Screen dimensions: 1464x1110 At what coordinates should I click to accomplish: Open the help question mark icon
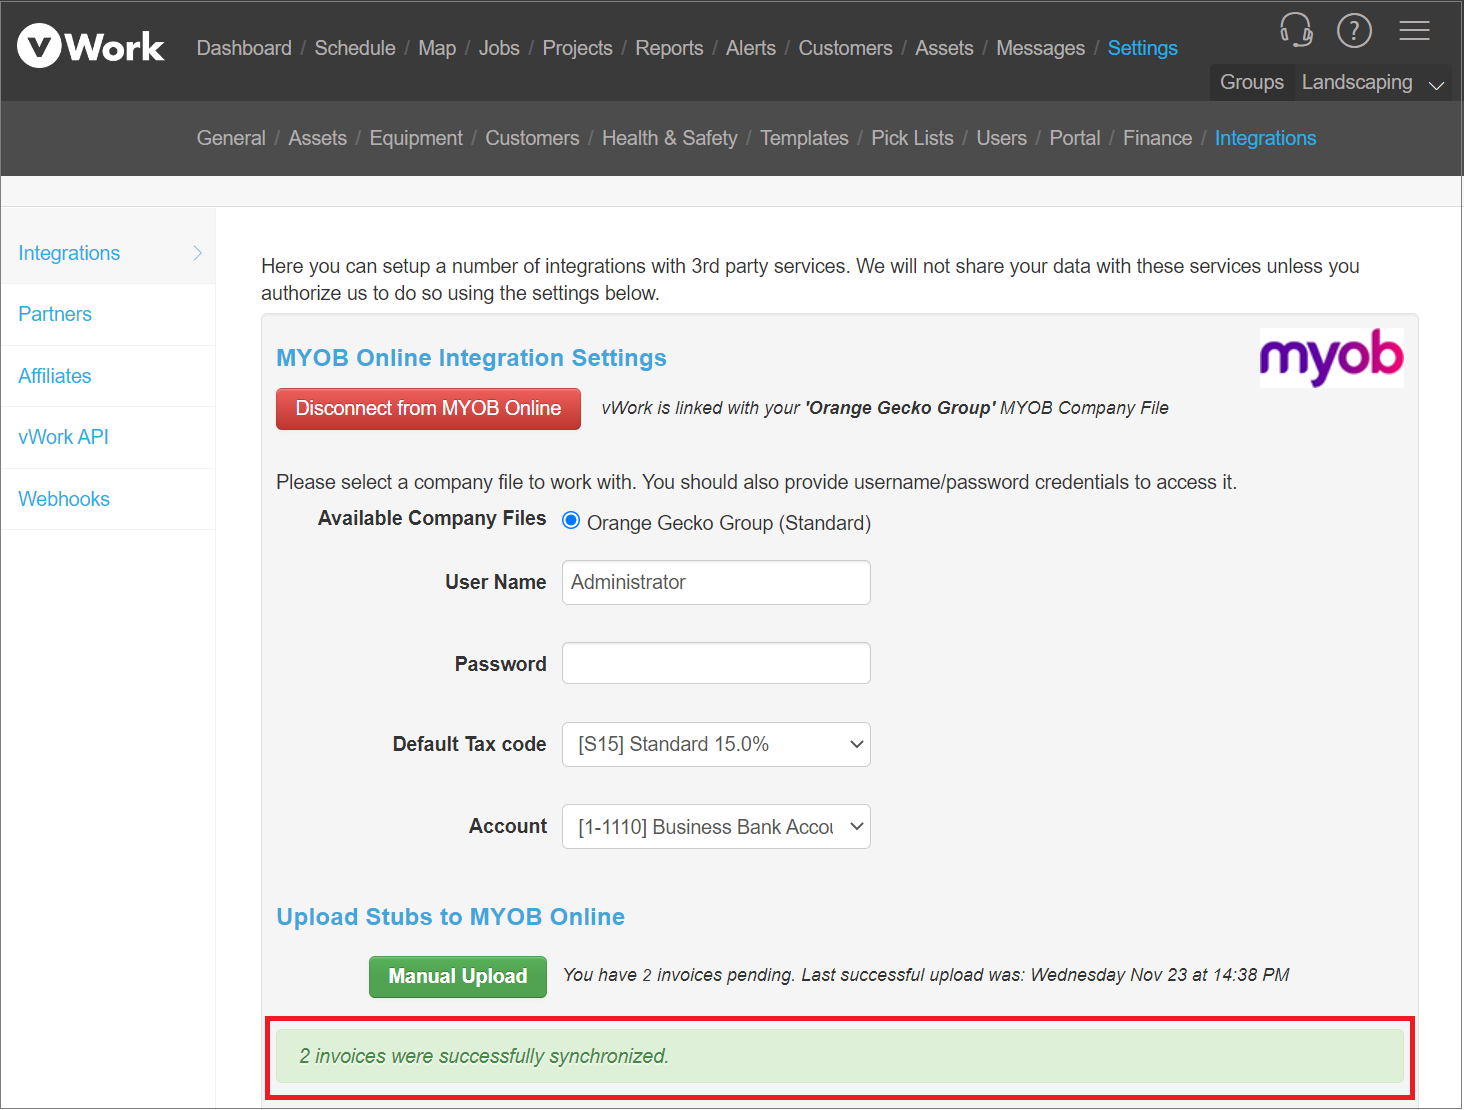1354,30
